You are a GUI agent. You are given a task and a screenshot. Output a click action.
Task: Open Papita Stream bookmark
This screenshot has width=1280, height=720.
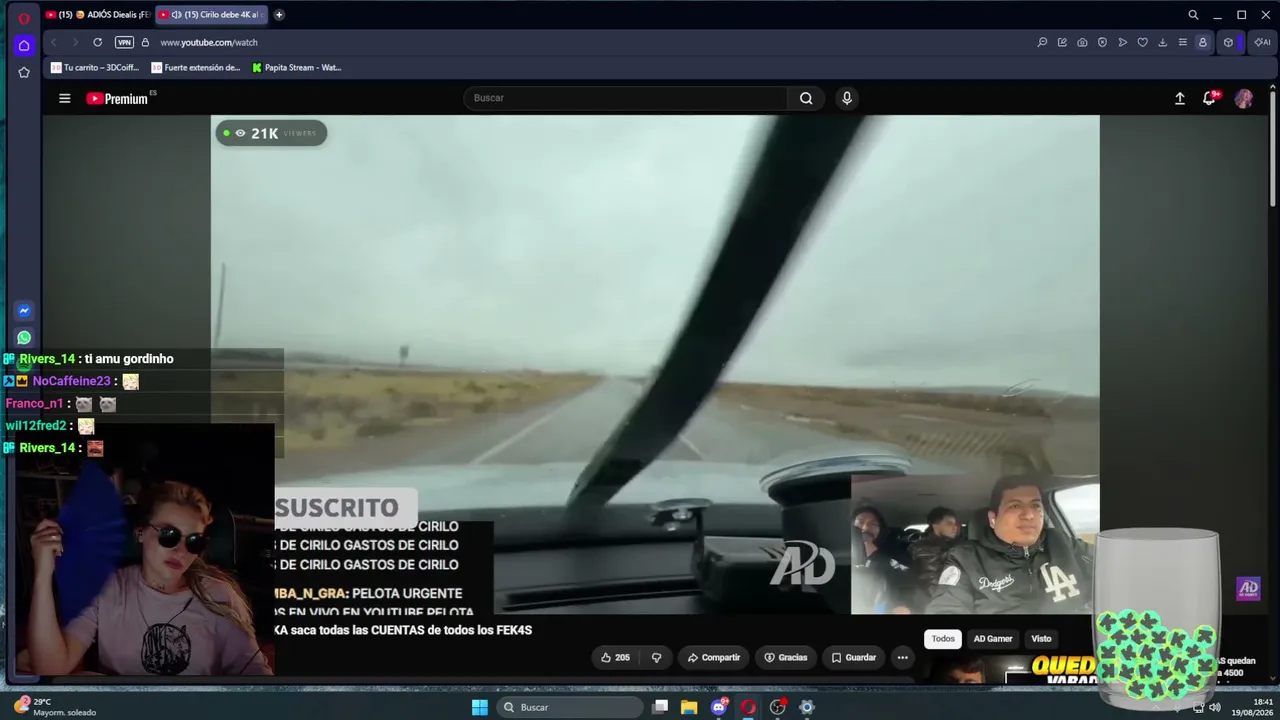click(x=297, y=68)
